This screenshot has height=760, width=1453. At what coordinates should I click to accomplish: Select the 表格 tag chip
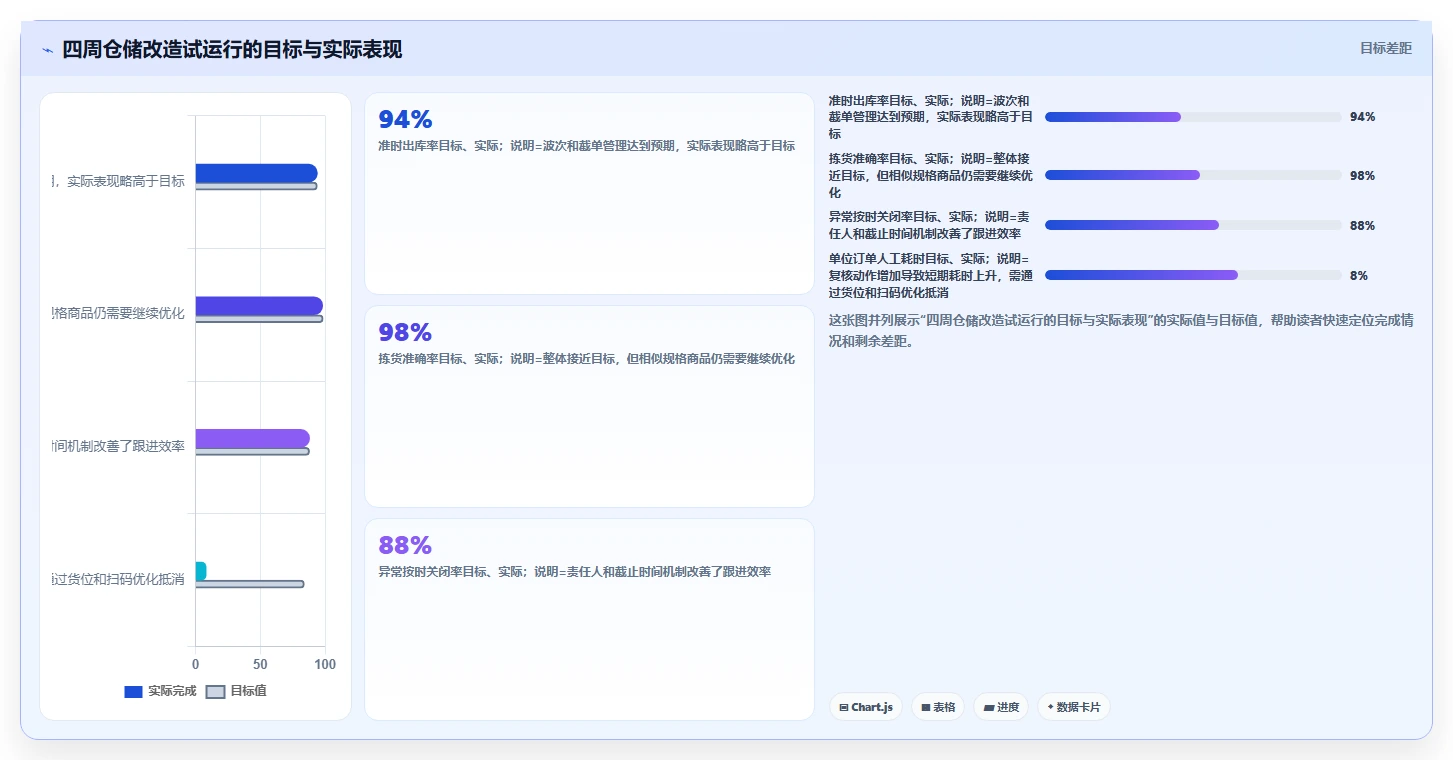[938, 707]
